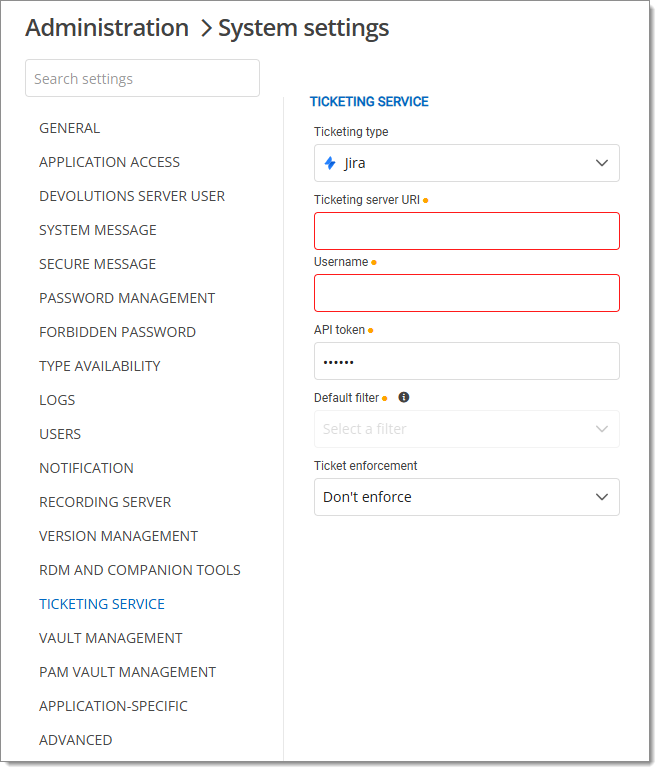Click Administration in the breadcrumb

(x=107, y=28)
